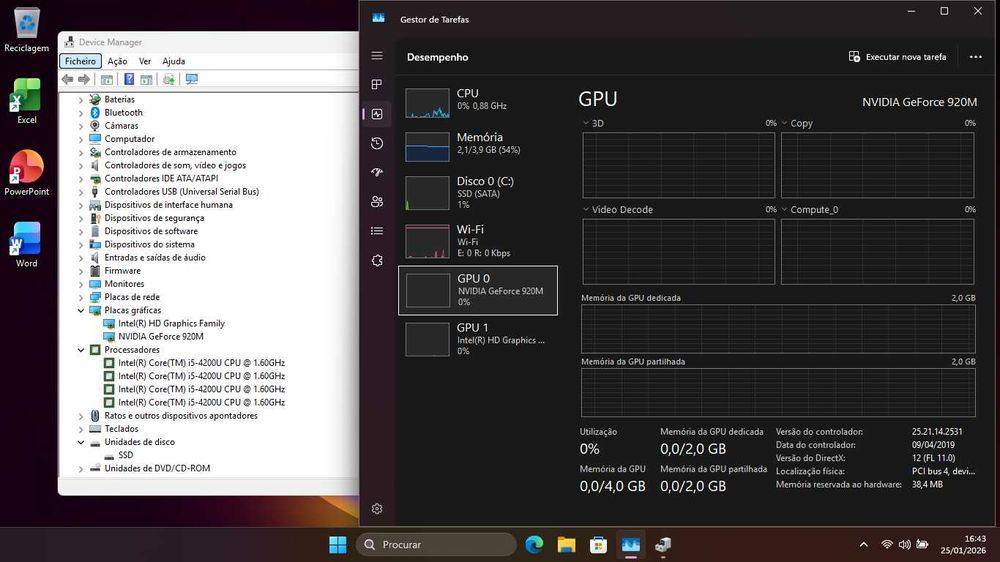
Task: Click Device Manager forward arrow toolbar icon
Action: [84, 79]
